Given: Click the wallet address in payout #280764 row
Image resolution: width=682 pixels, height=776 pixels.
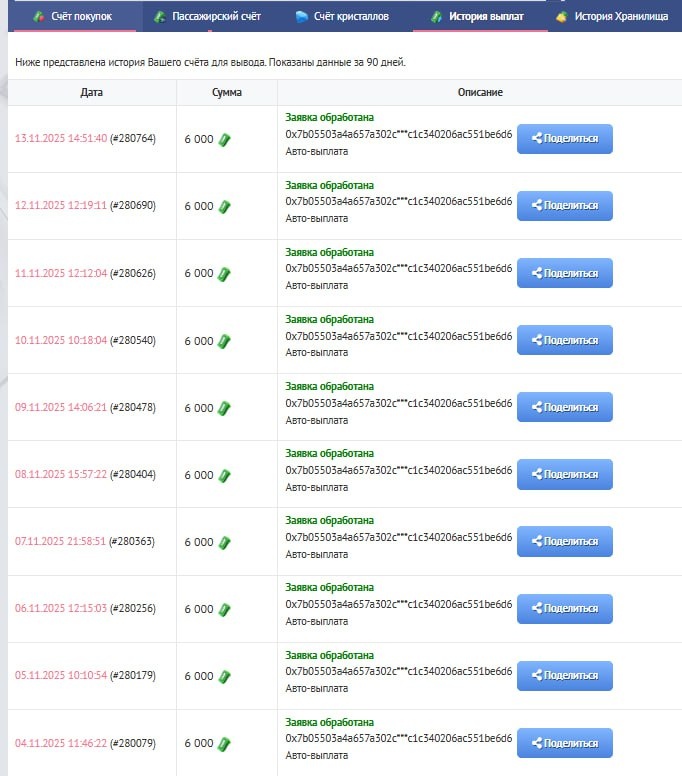Looking at the screenshot, I should [398, 133].
